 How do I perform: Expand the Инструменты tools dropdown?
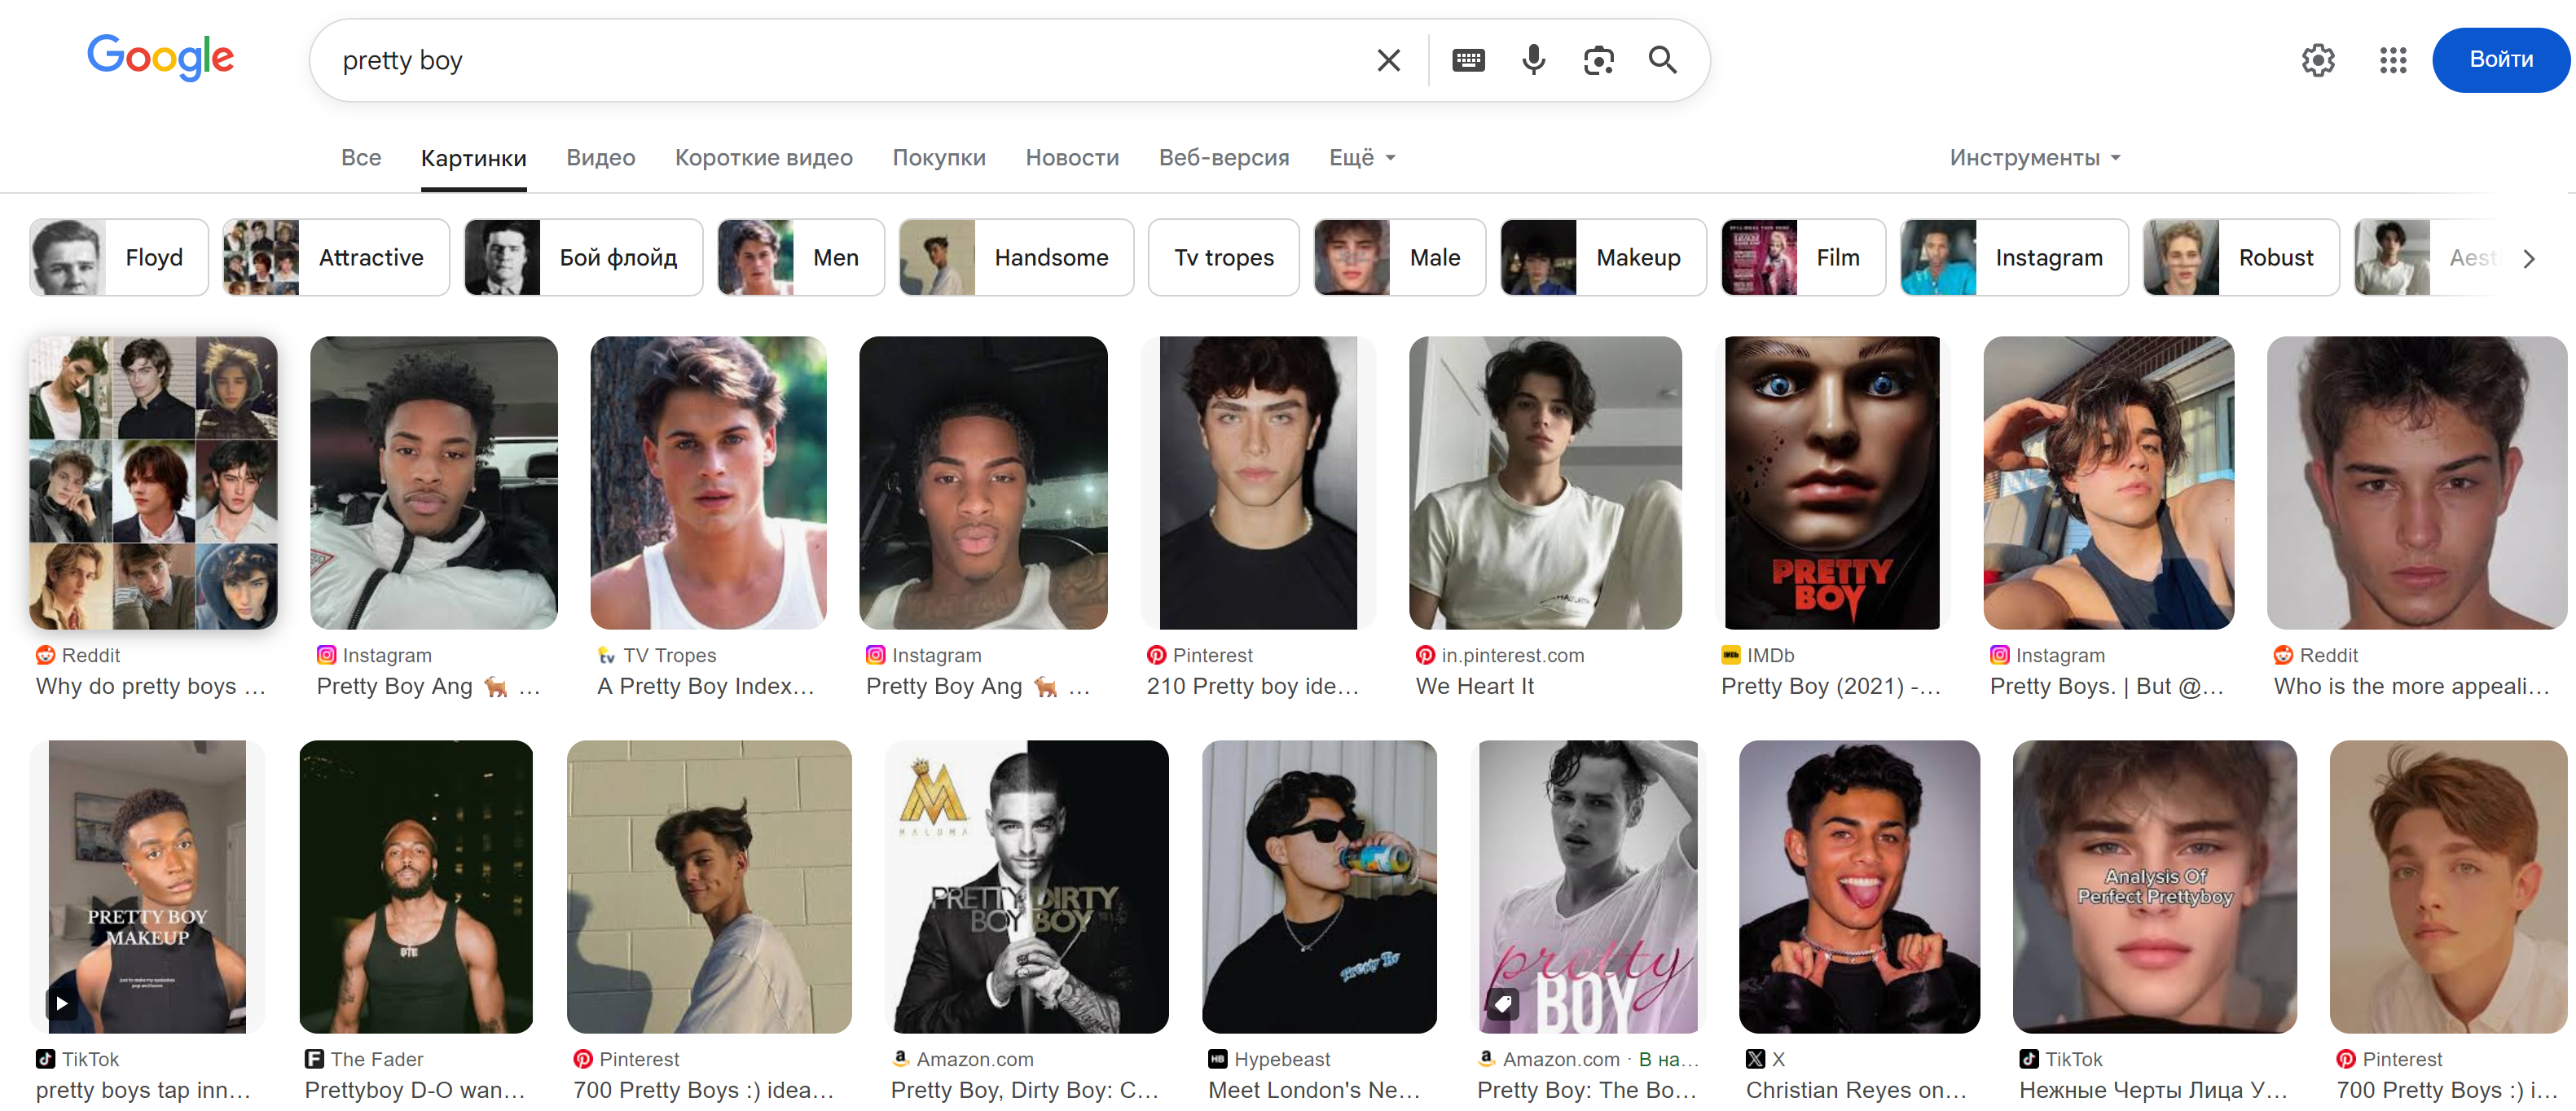[x=2035, y=158]
